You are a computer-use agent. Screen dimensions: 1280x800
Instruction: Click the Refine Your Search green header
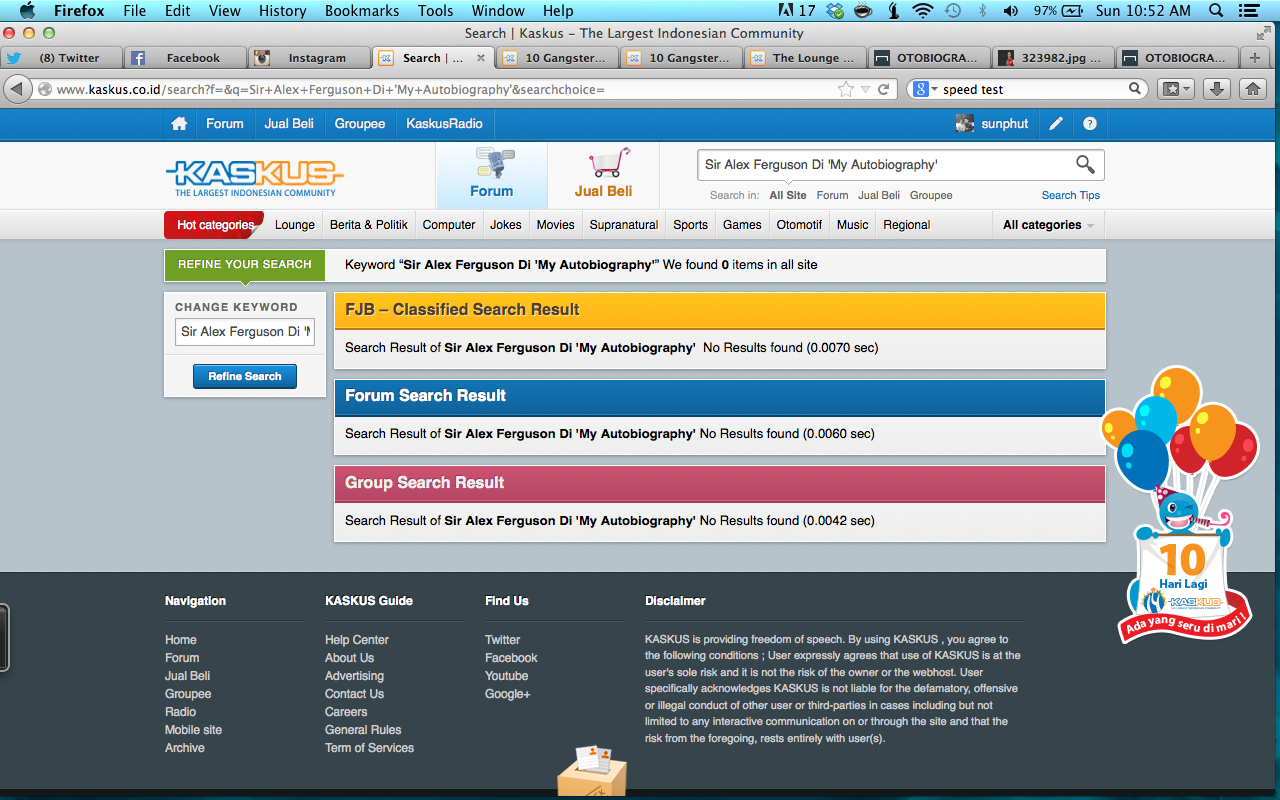coord(245,265)
